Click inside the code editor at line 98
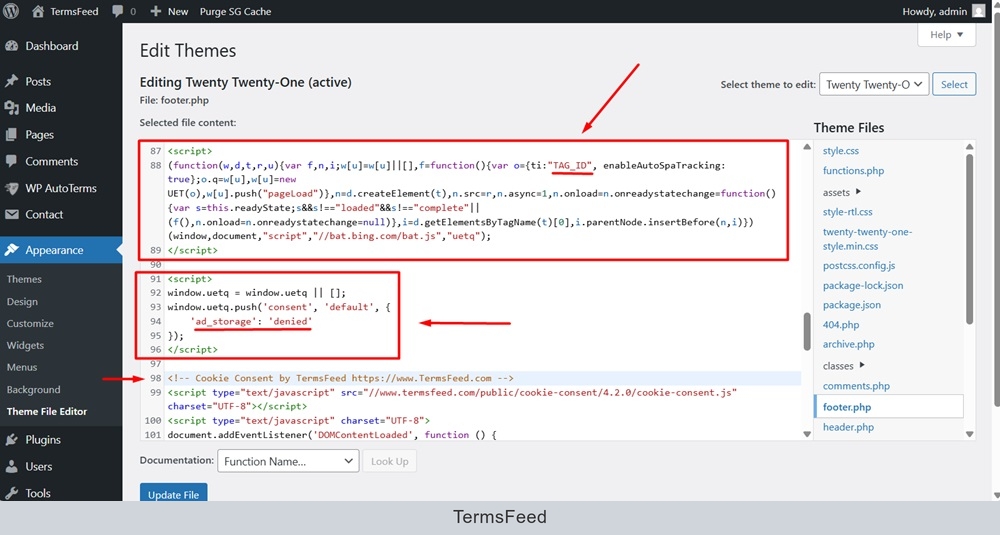Screen dimensions: 1000x535 [x=483, y=378]
